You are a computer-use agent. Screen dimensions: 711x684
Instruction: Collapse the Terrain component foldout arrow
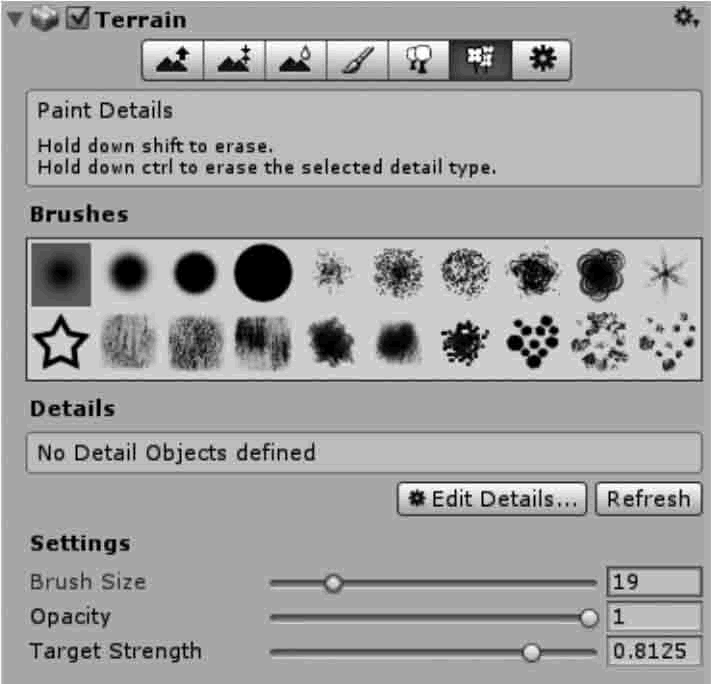[x=15, y=20]
